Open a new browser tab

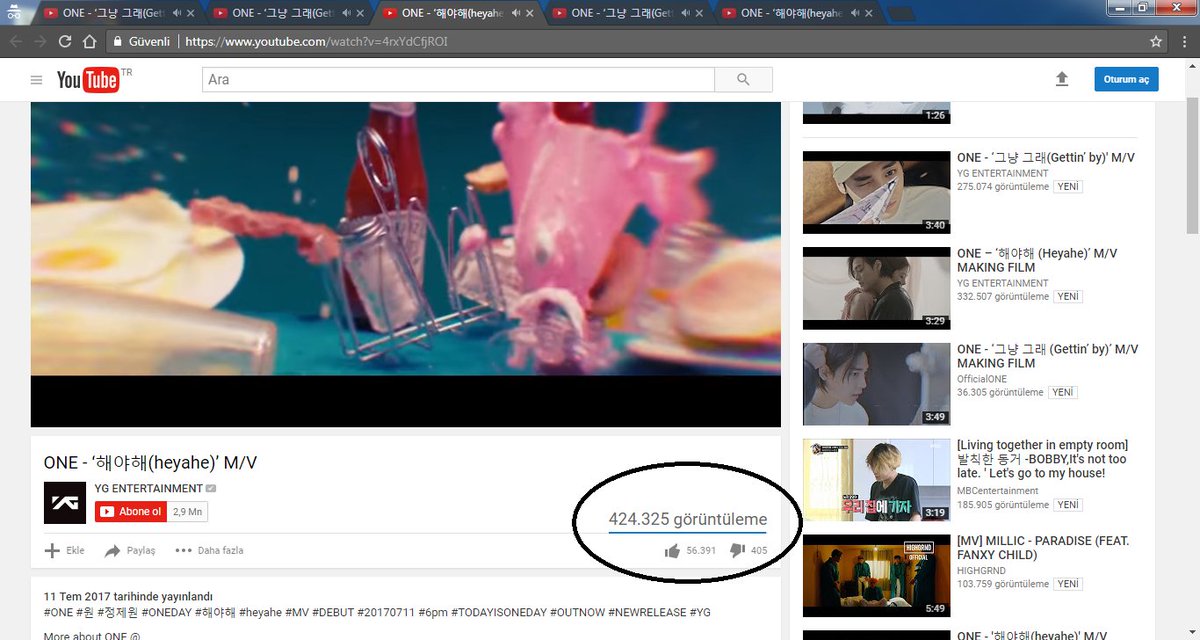tap(900, 14)
